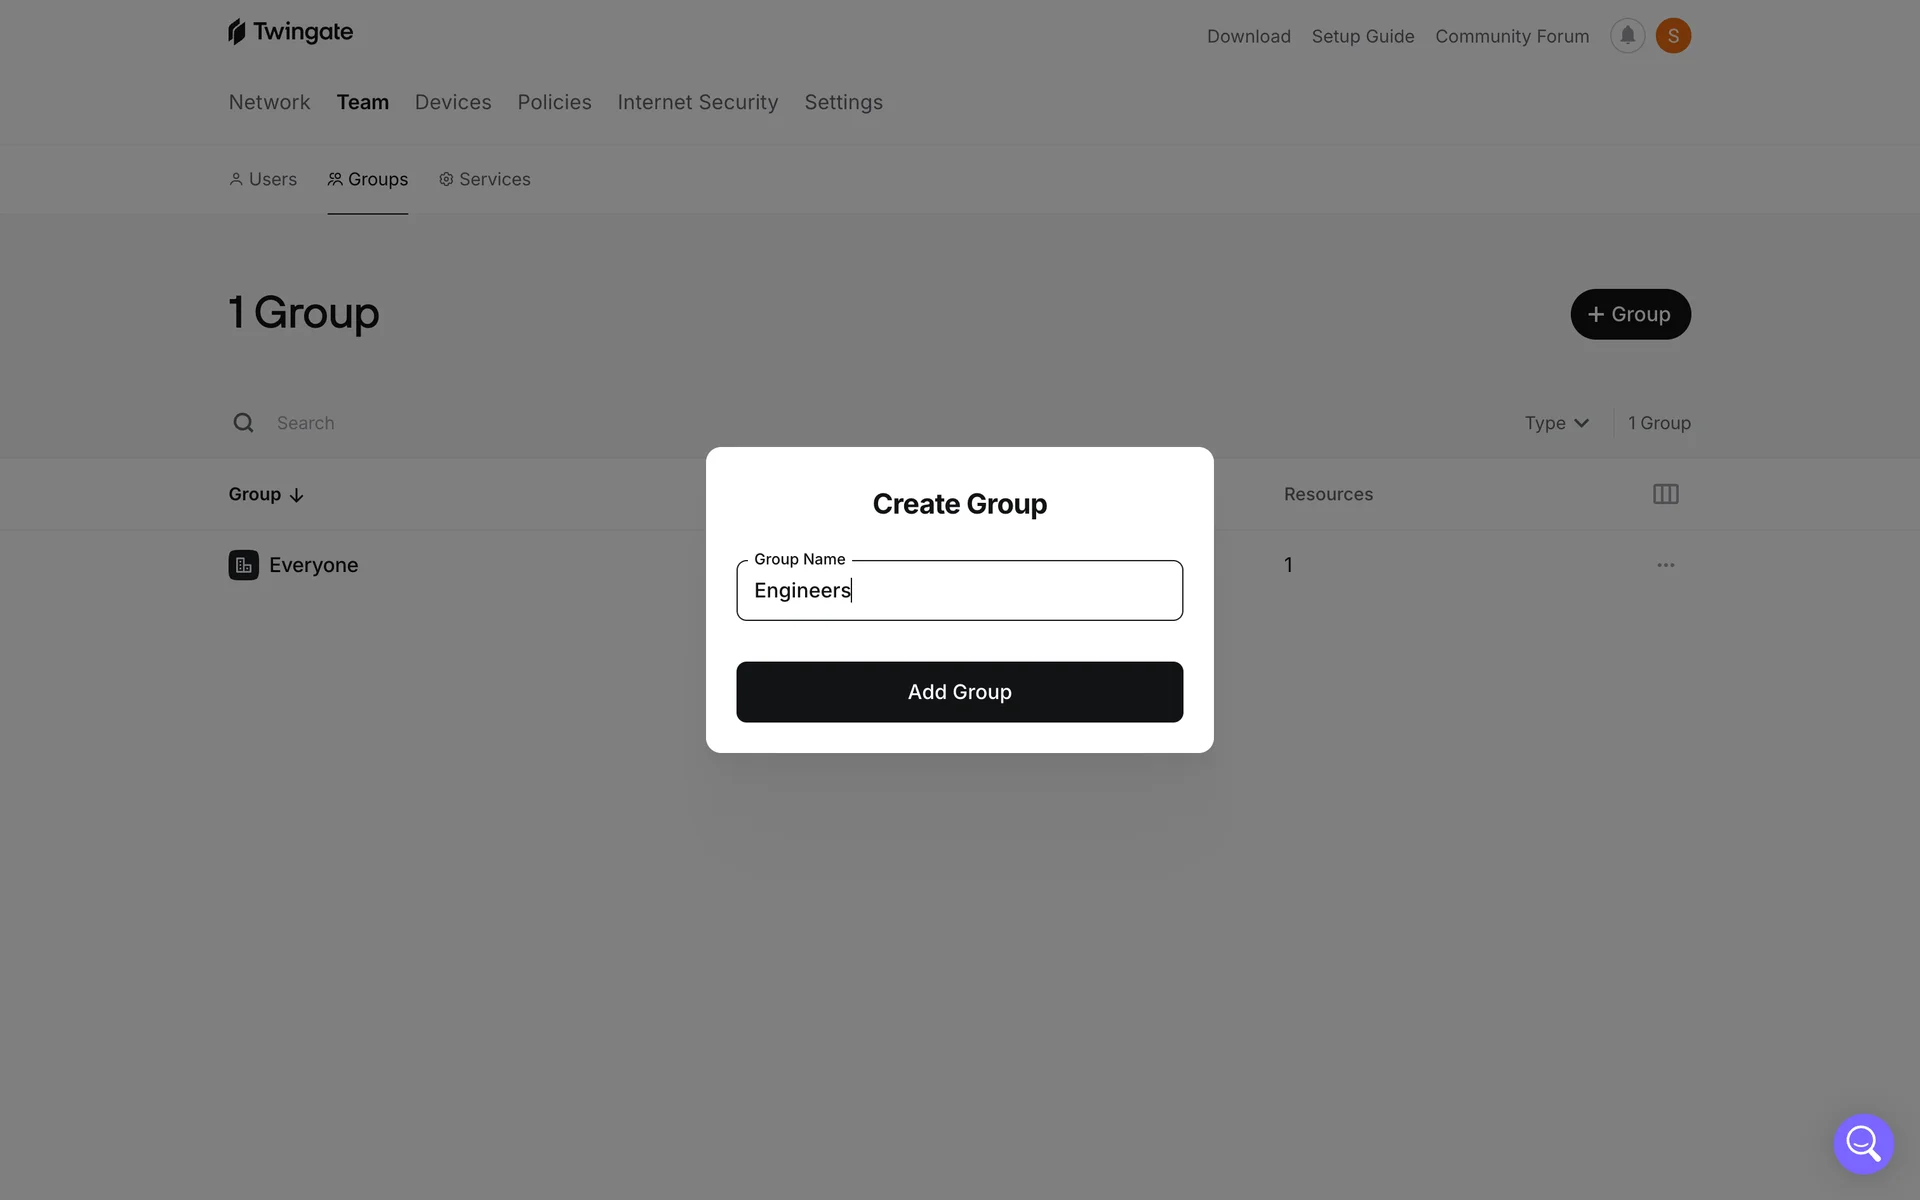Screen dimensions: 1920x1200
Task: Click the Everyone group building icon
Action: point(243,565)
